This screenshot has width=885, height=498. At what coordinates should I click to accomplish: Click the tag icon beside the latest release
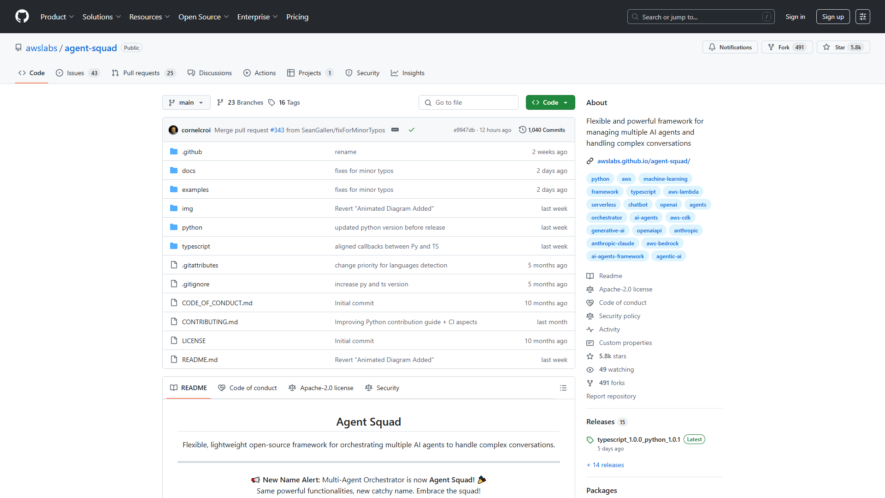tap(590, 440)
